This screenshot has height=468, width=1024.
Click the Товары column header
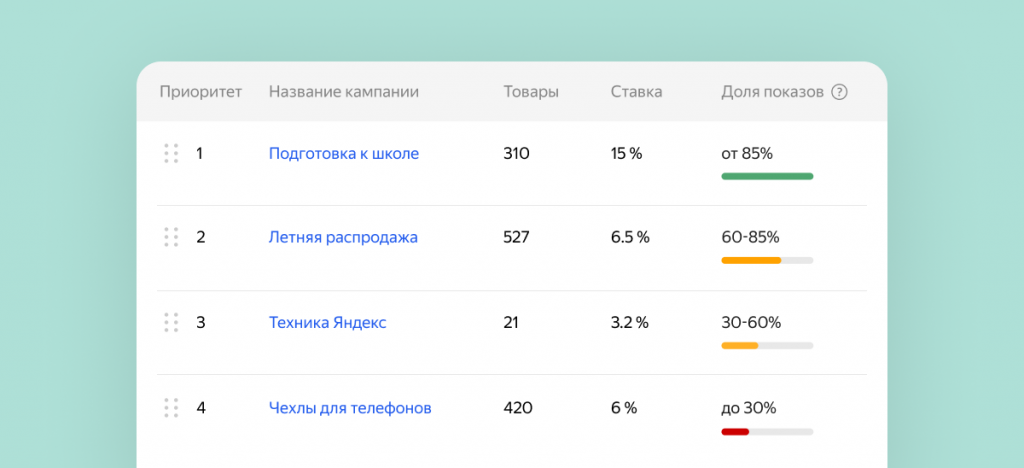(531, 92)
